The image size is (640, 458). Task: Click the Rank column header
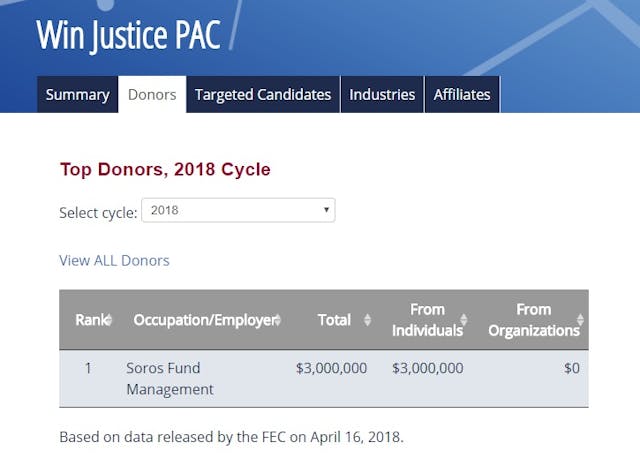pos(88,320)
